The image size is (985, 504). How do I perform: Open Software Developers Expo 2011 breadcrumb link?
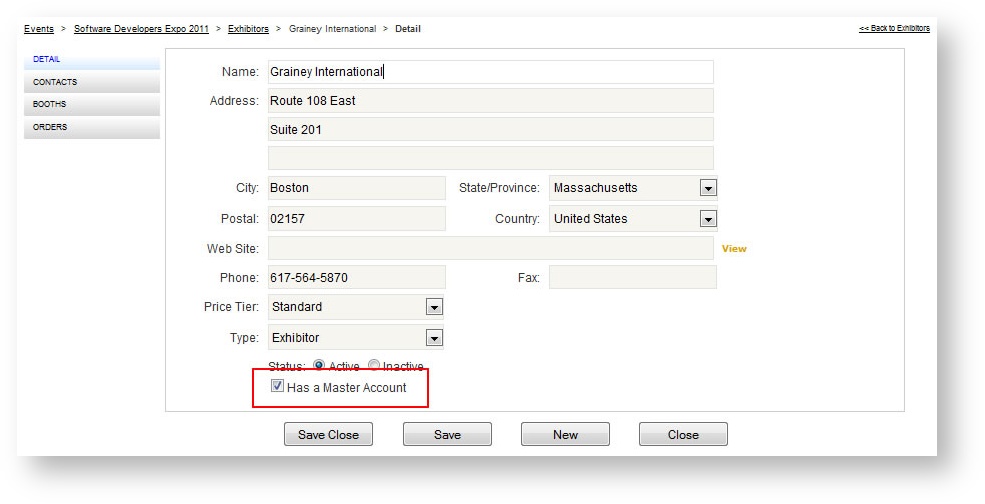pos(141,29)
